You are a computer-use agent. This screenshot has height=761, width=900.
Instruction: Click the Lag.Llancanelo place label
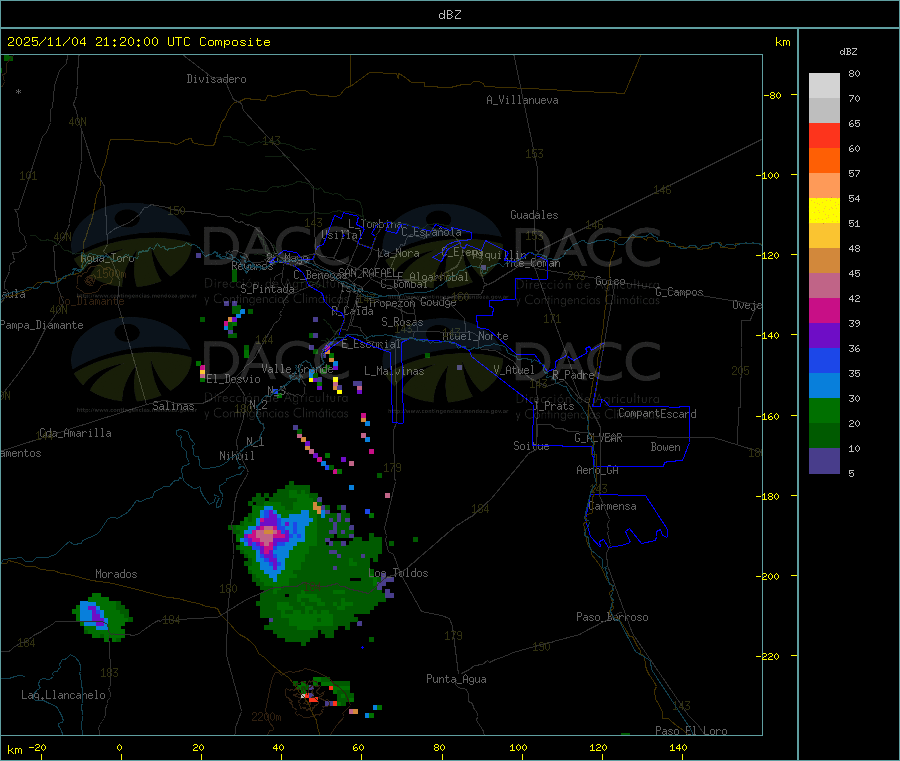[x=64, y=695]
